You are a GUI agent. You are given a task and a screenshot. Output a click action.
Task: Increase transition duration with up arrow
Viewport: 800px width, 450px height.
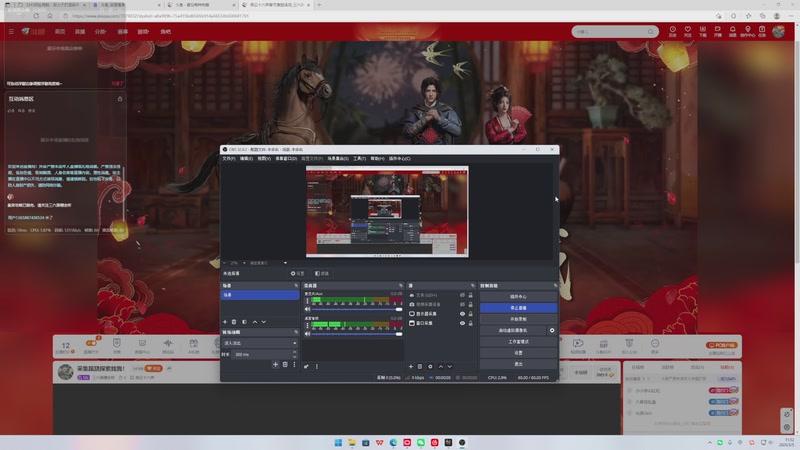pyautogui.click(x=294, y=352)
